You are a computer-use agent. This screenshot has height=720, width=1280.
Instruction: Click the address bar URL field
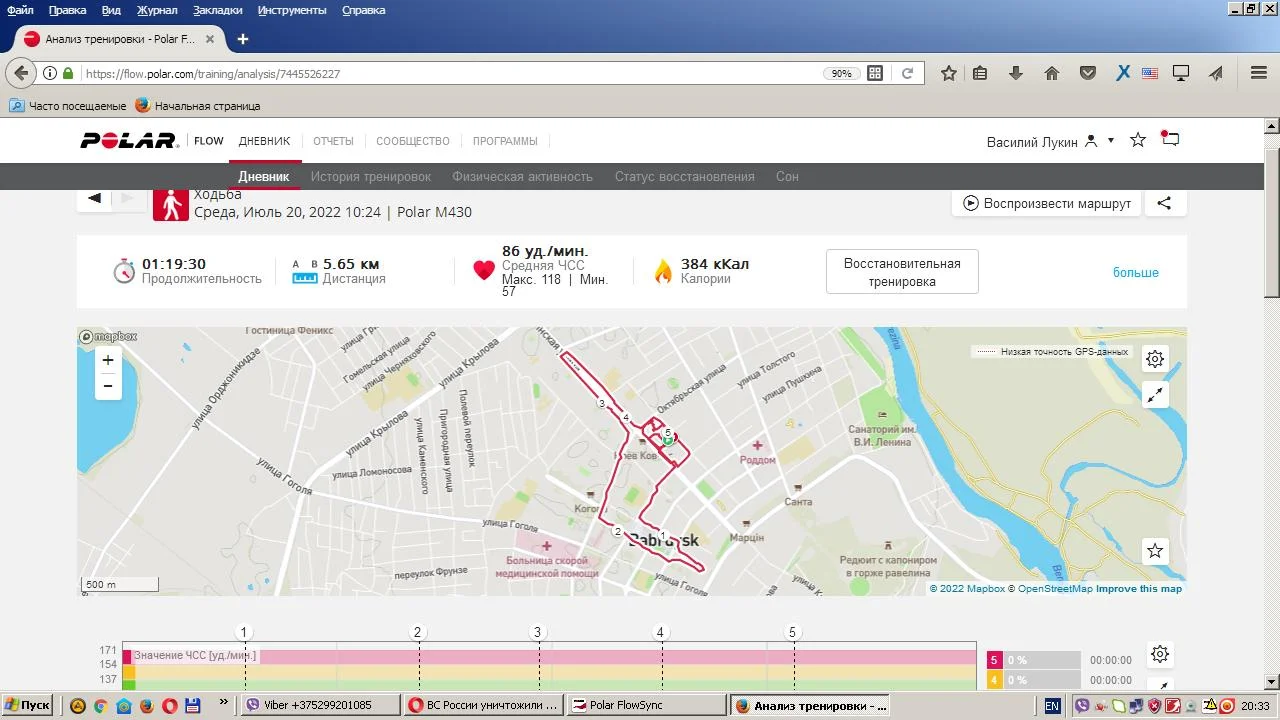pyautogui.click(x=450, y=74)
